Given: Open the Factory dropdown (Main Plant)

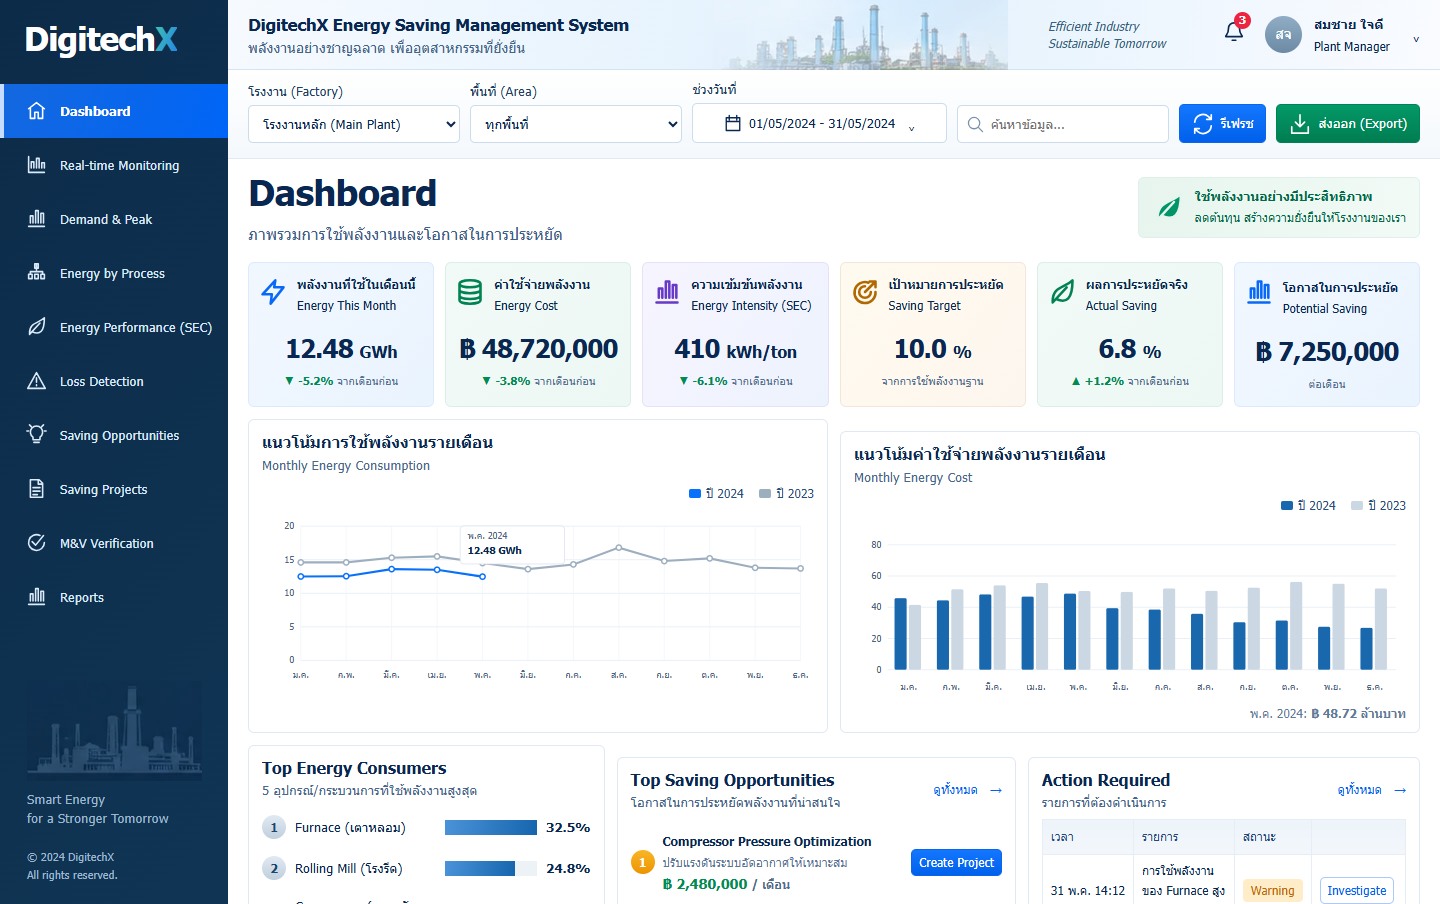Looking at the screenshot, I should coord(354,124).
